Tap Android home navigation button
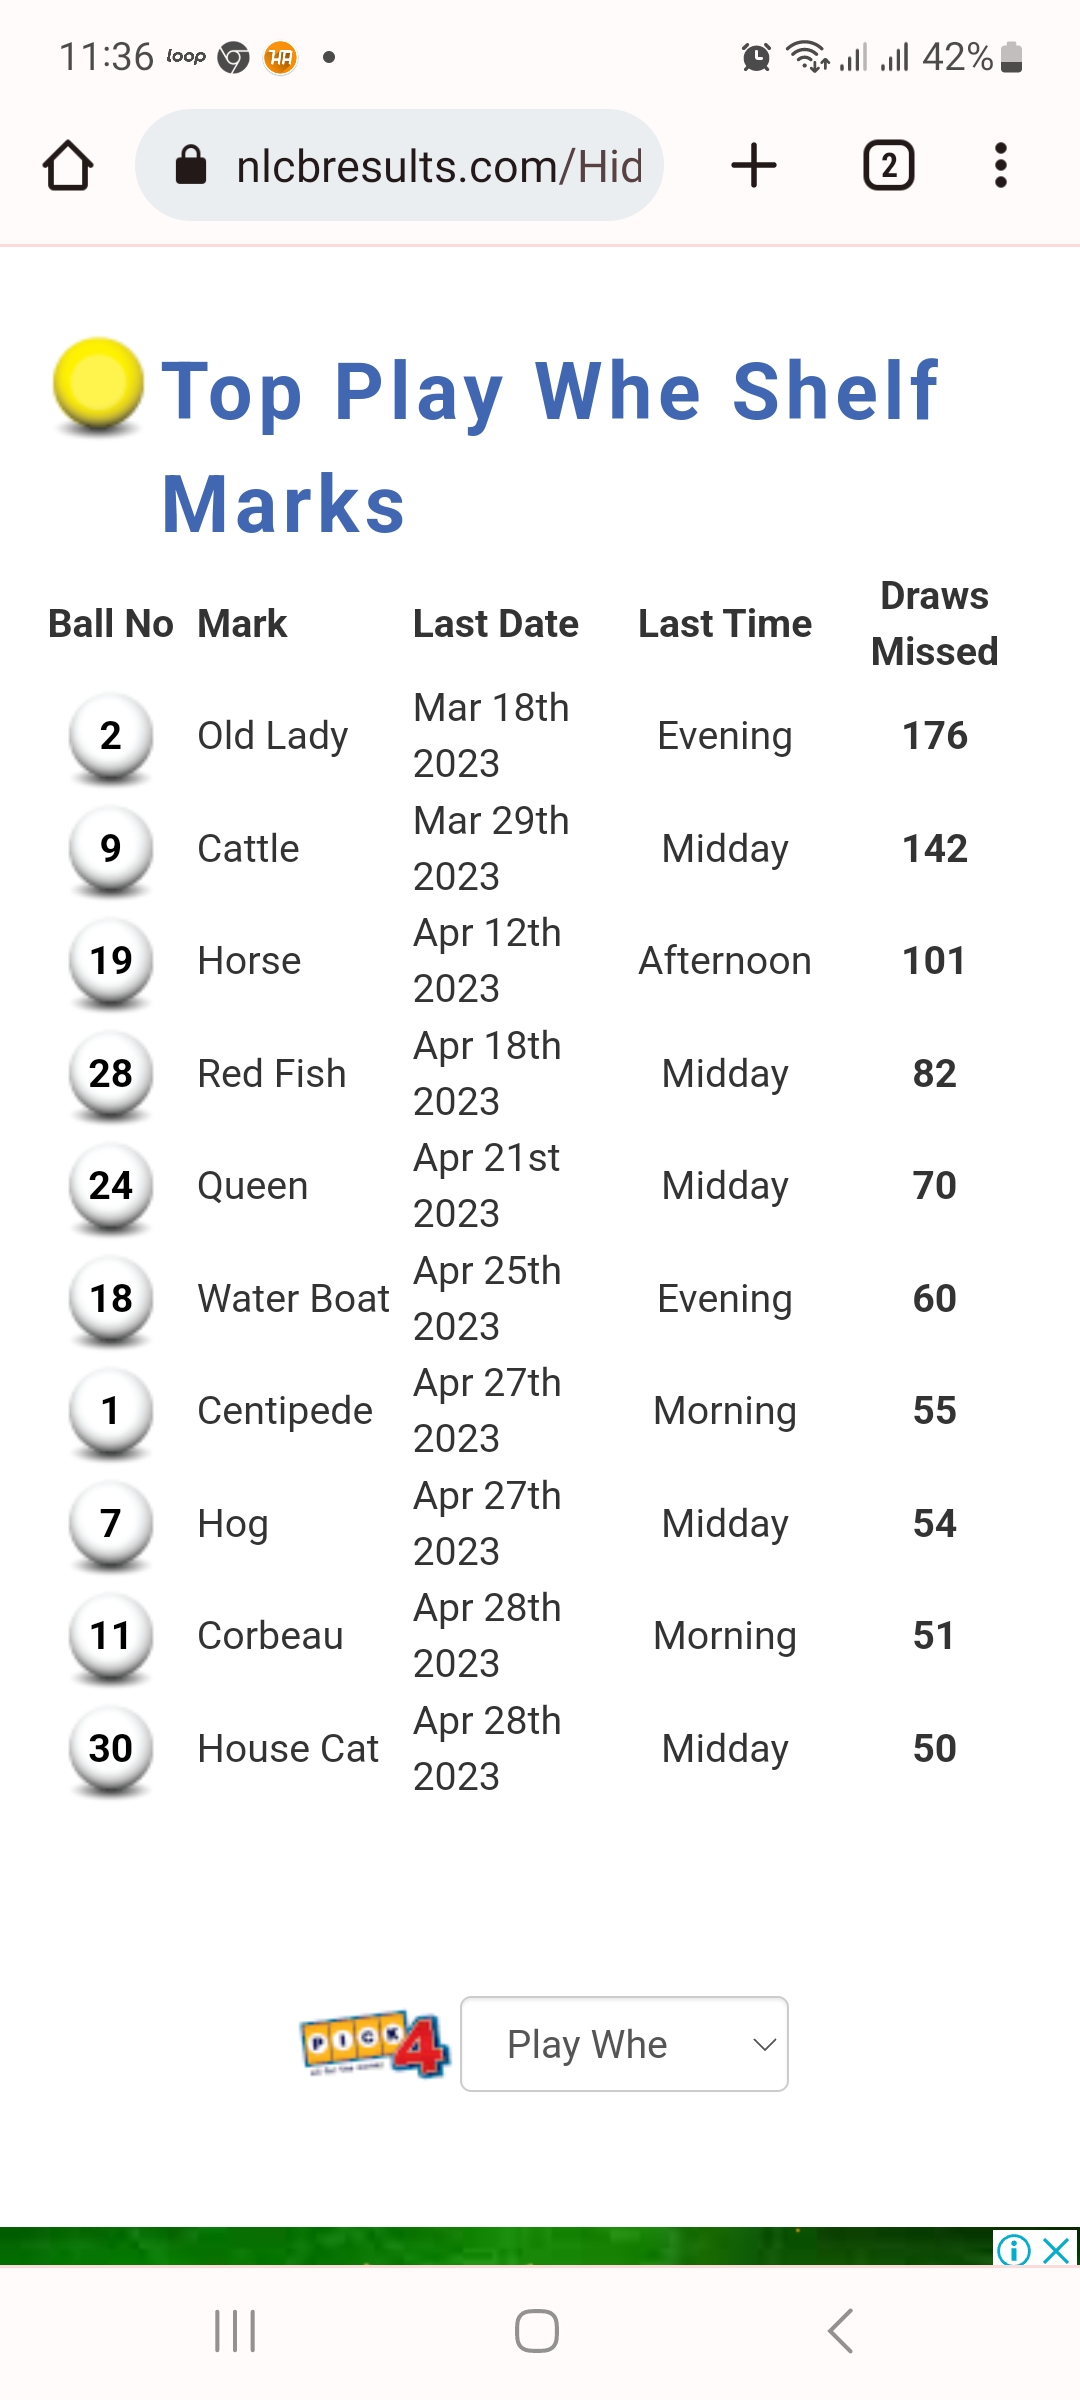 [537, 2332]
